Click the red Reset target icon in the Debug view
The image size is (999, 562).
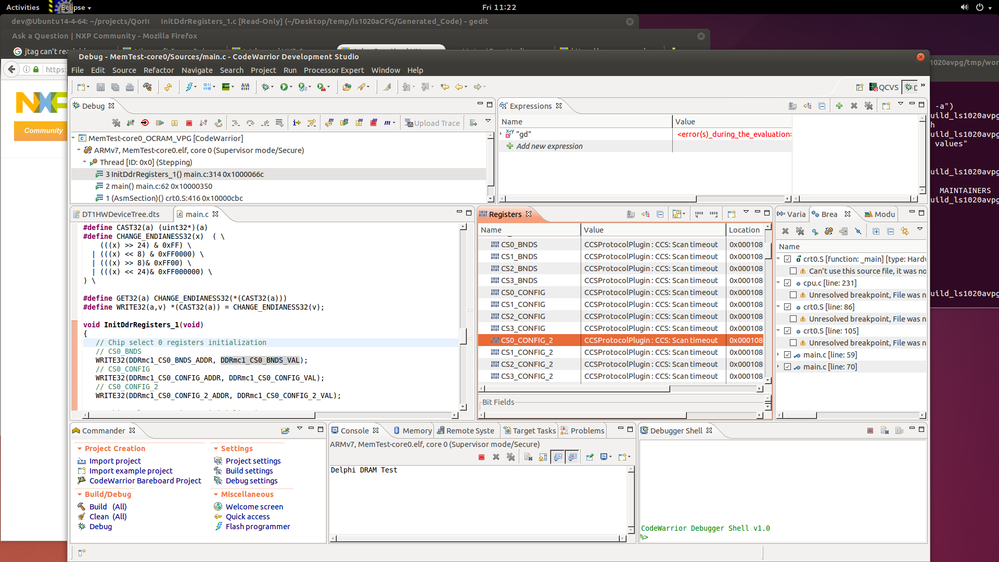145,123
